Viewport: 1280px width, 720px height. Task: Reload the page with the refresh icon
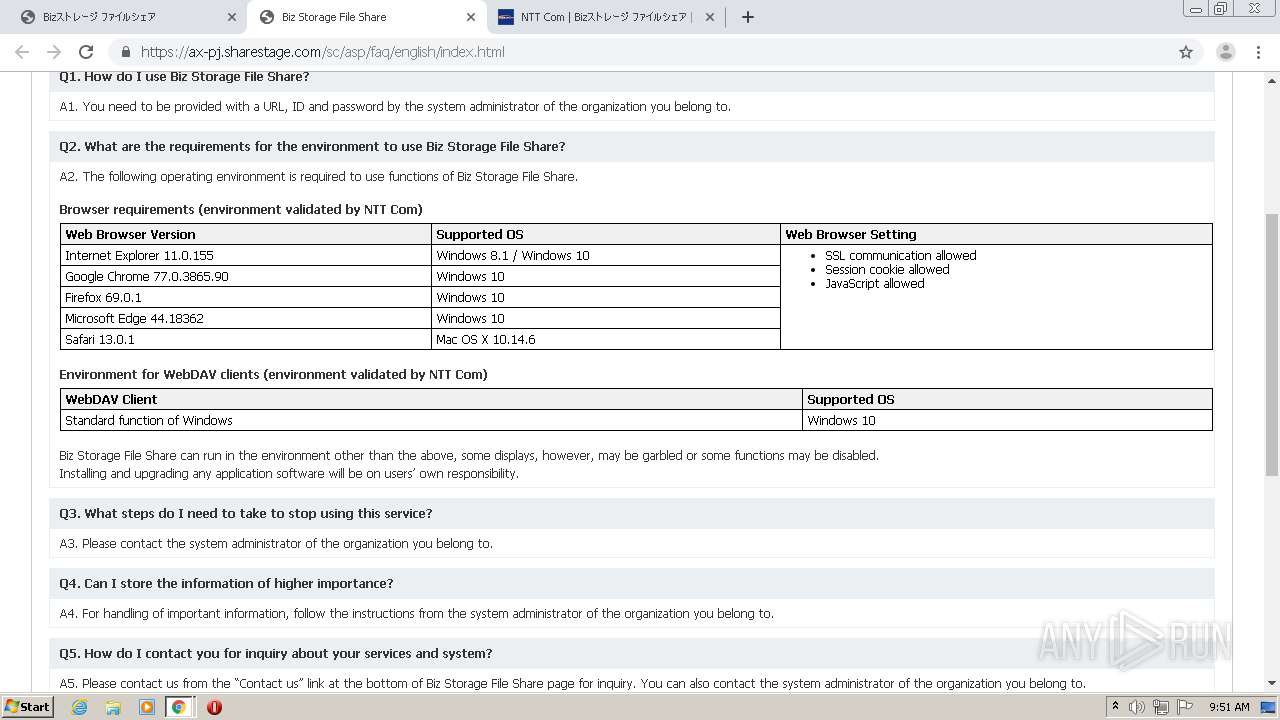(86, 52)
